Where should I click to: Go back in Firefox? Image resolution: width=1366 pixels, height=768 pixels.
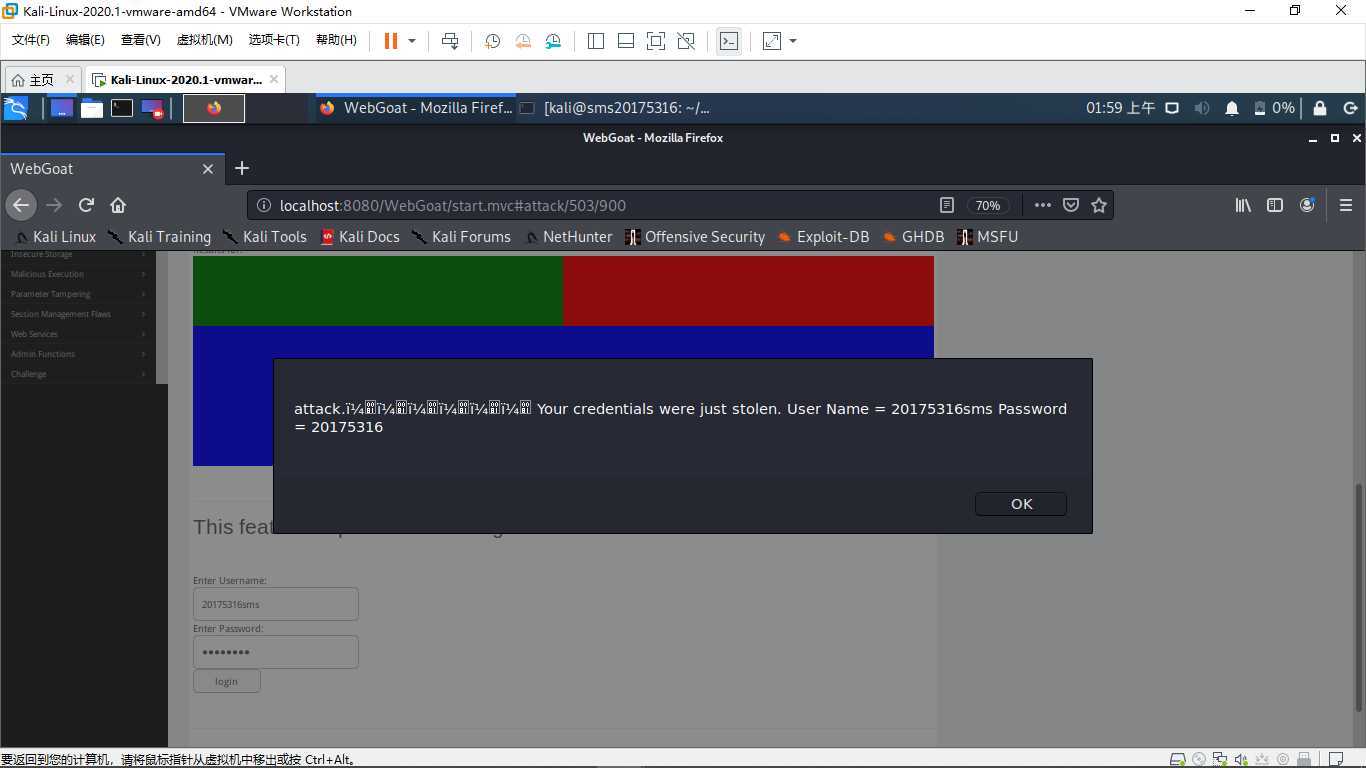21,205
